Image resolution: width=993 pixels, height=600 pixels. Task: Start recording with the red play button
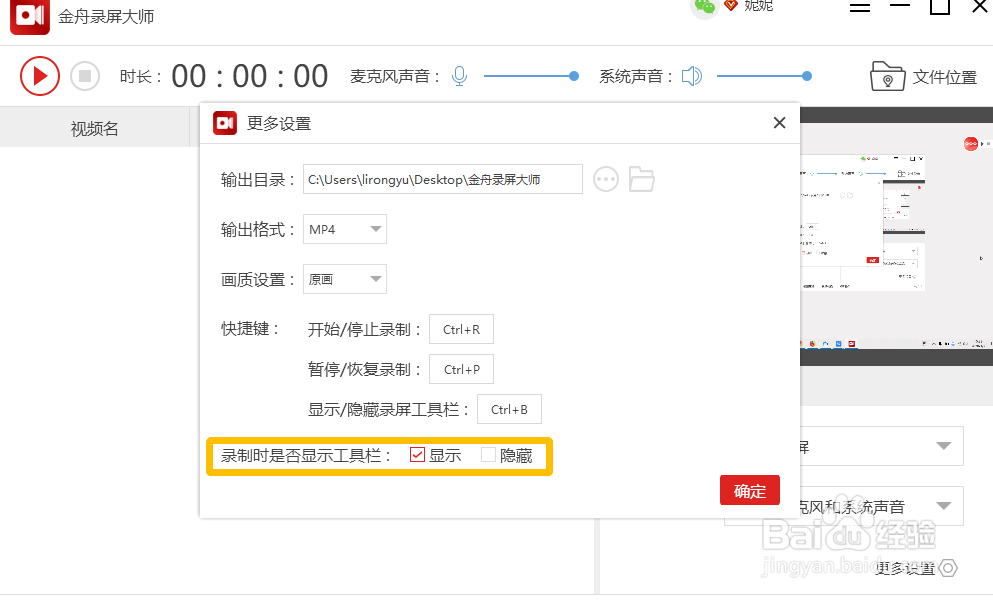pyautogui.click(x=39, y=77)
